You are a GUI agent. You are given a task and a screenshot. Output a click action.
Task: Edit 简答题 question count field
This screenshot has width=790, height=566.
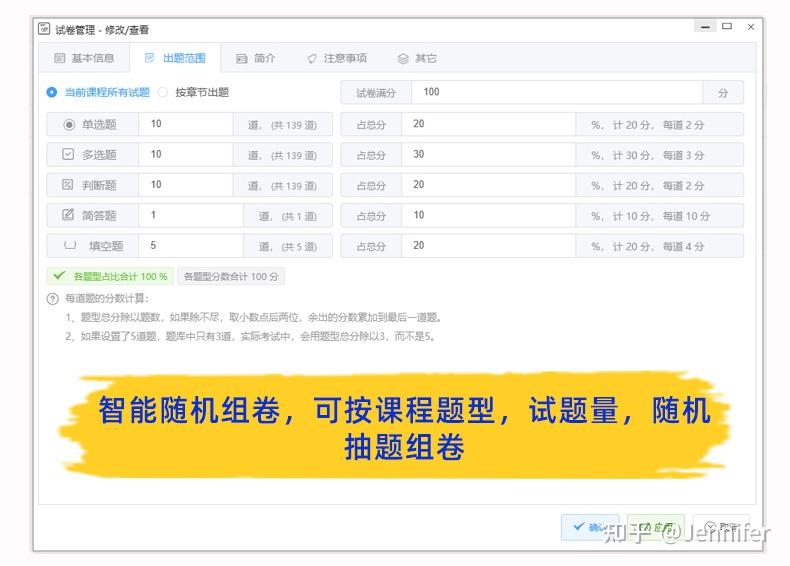pyautogui.click(x=190, y=215)
